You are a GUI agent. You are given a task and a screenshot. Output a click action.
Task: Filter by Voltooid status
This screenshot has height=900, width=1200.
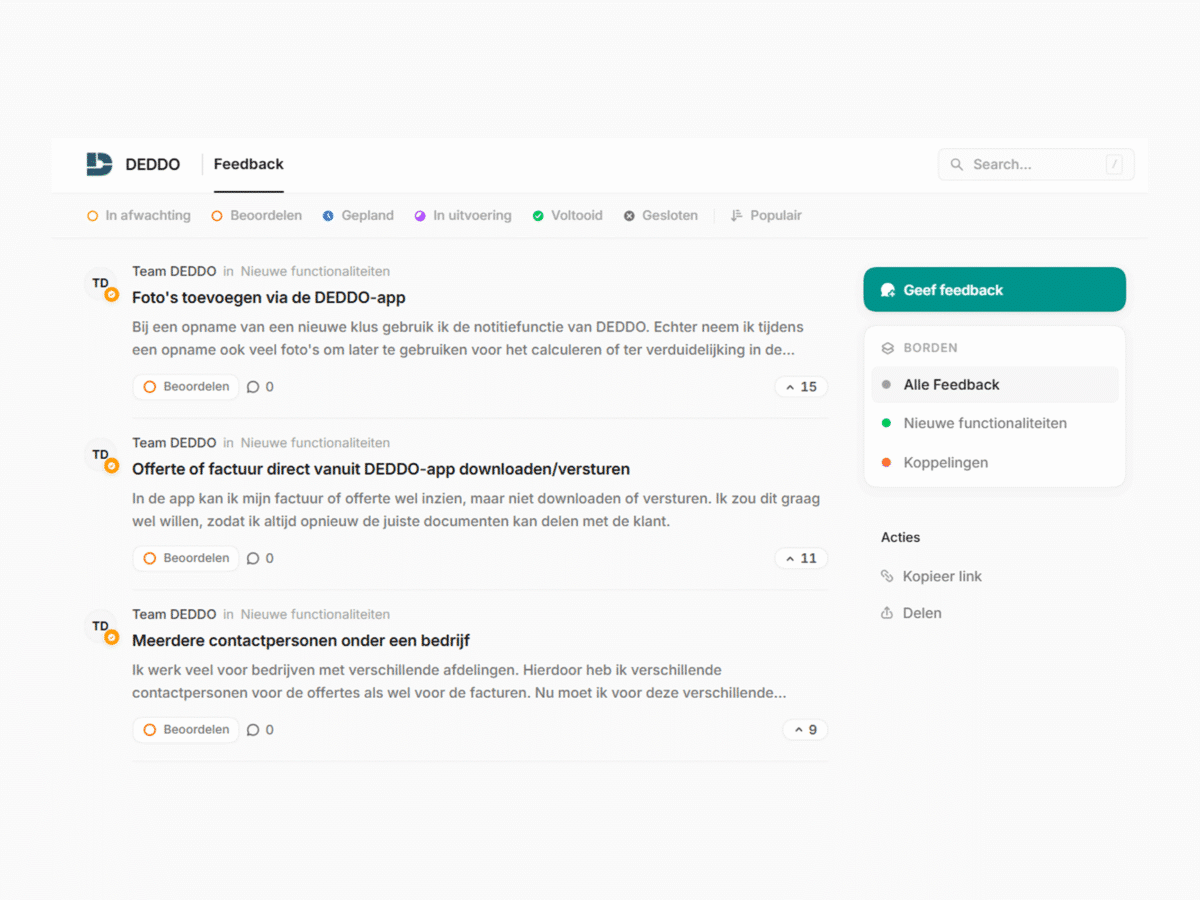(568, 215)
